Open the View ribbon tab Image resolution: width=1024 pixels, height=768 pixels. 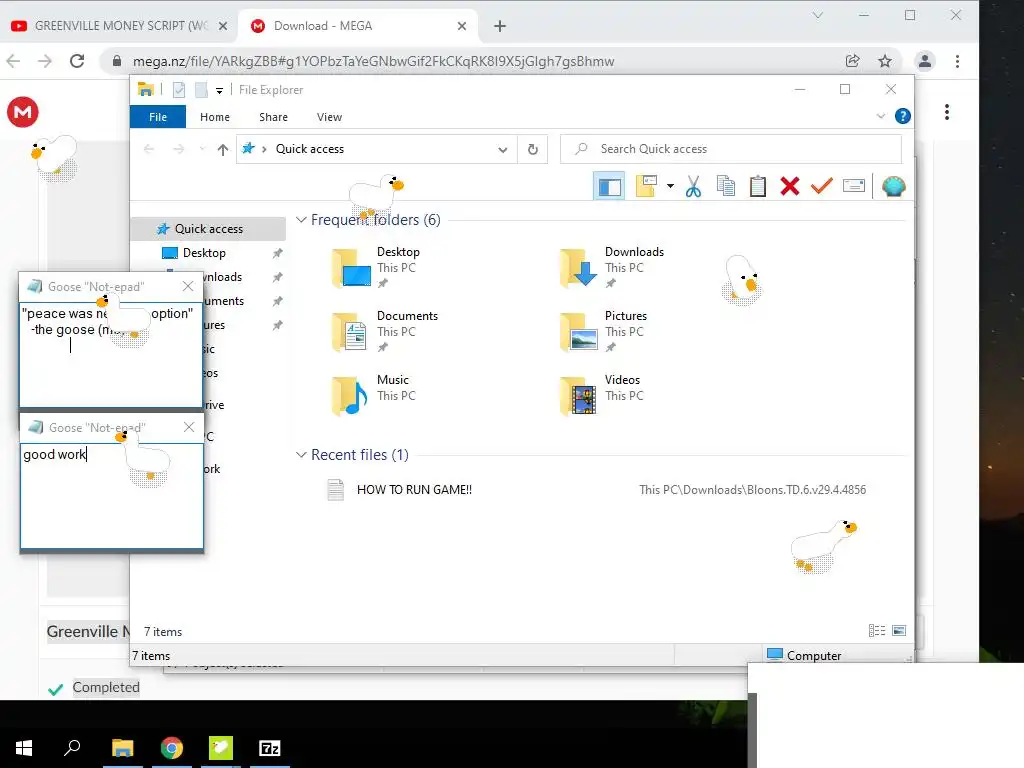tap(329, 117)
